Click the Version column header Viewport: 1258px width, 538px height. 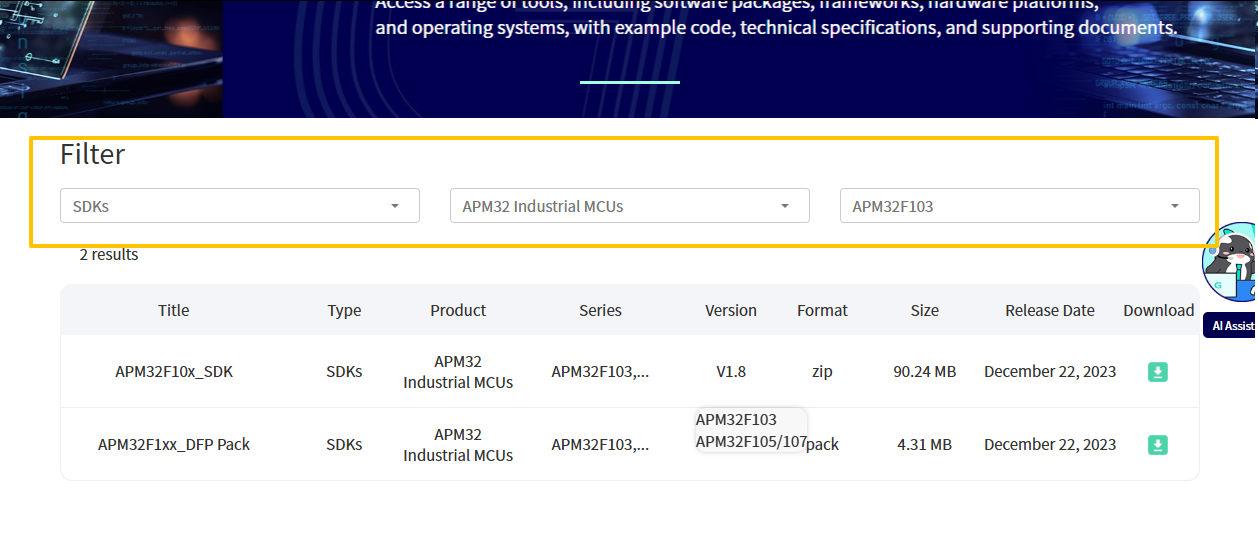click(730, 311)
